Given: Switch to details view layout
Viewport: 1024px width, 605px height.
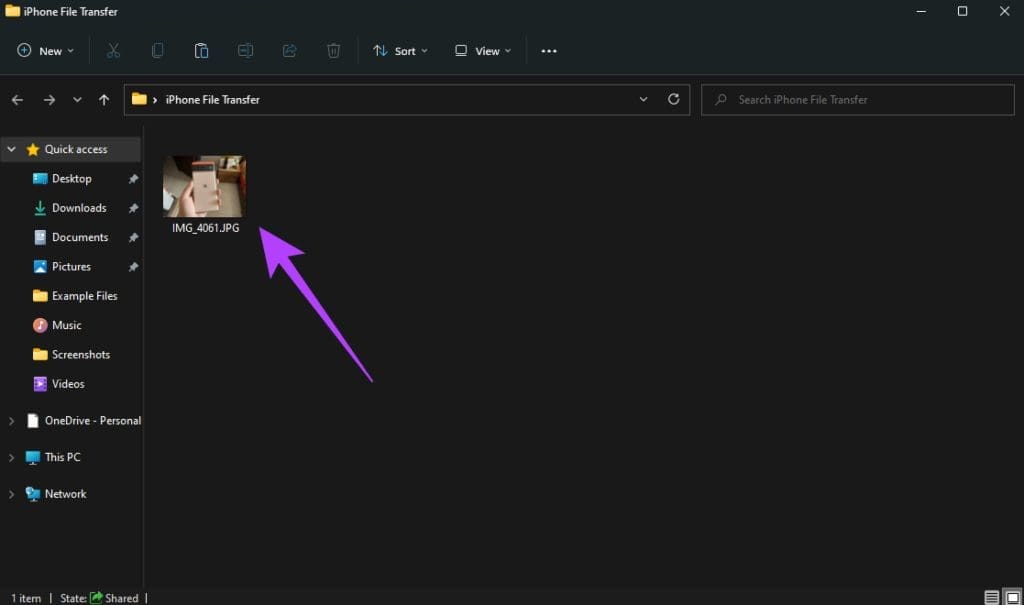Looking at the screenshot, I should coord(991,597).
